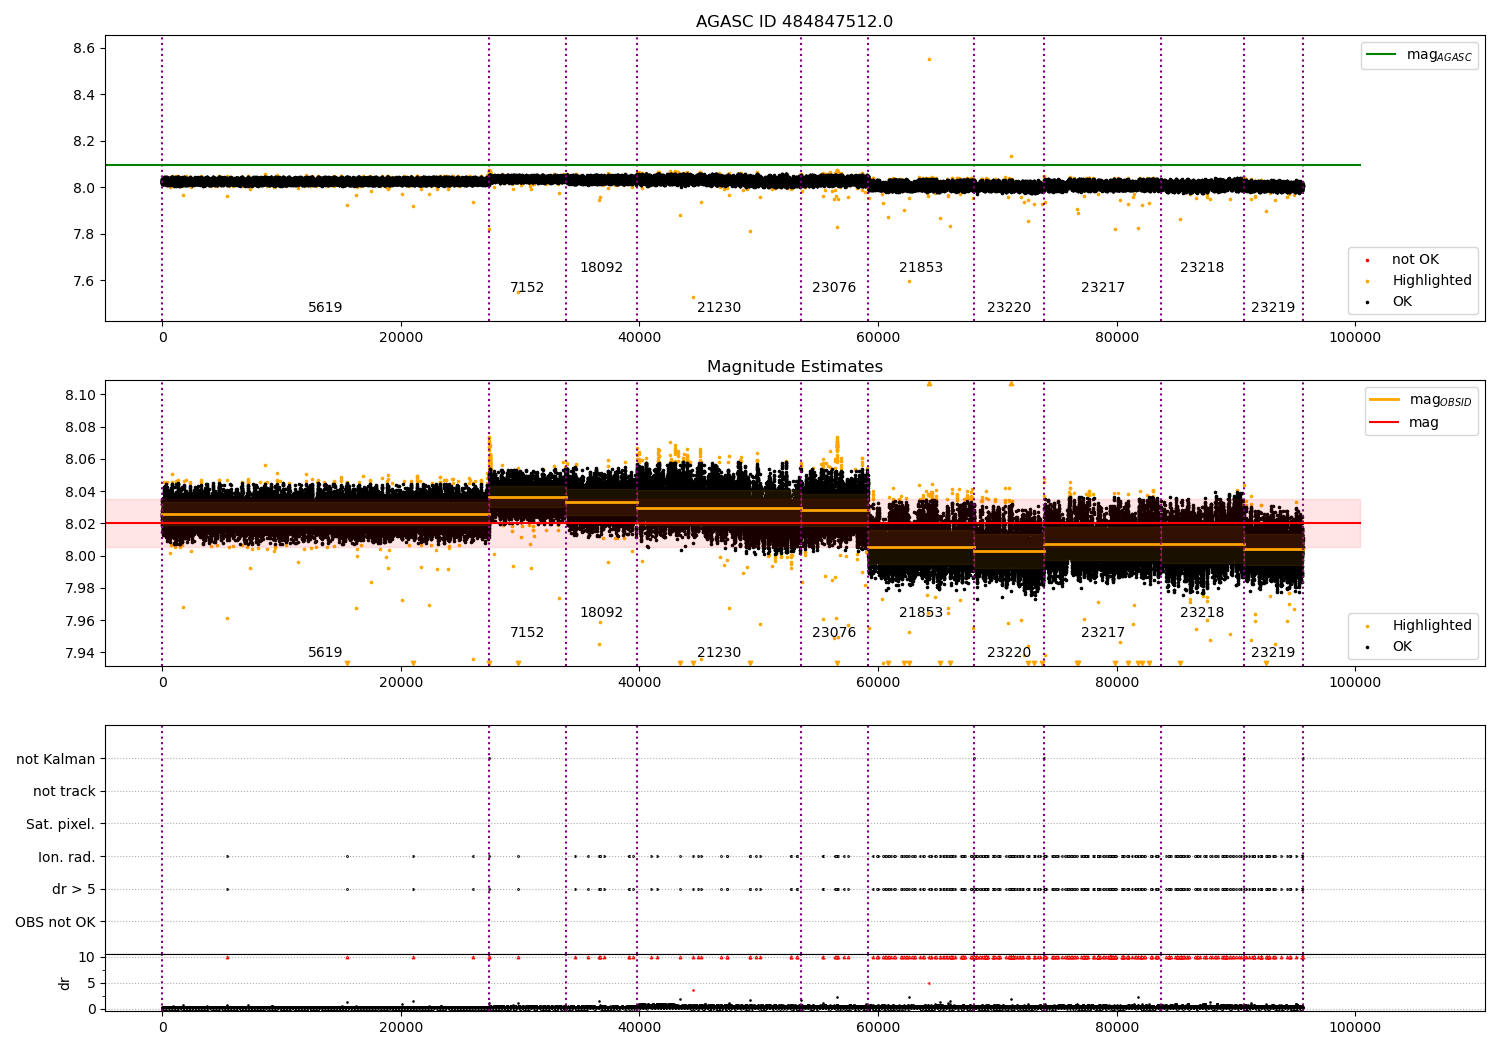Click OBSID label 23217 in the Magnitude Estimates plot

point(1103,633)
